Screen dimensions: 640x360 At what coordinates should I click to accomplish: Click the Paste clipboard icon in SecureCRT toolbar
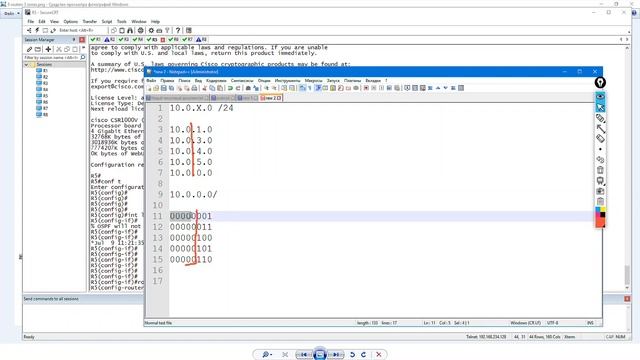pyautogui.click(x=122, y=30)
